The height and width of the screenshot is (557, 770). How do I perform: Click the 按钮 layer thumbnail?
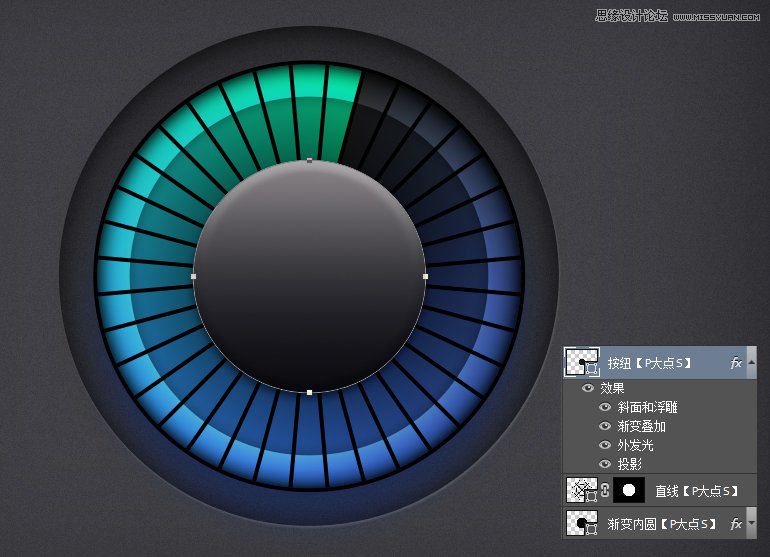581,363
